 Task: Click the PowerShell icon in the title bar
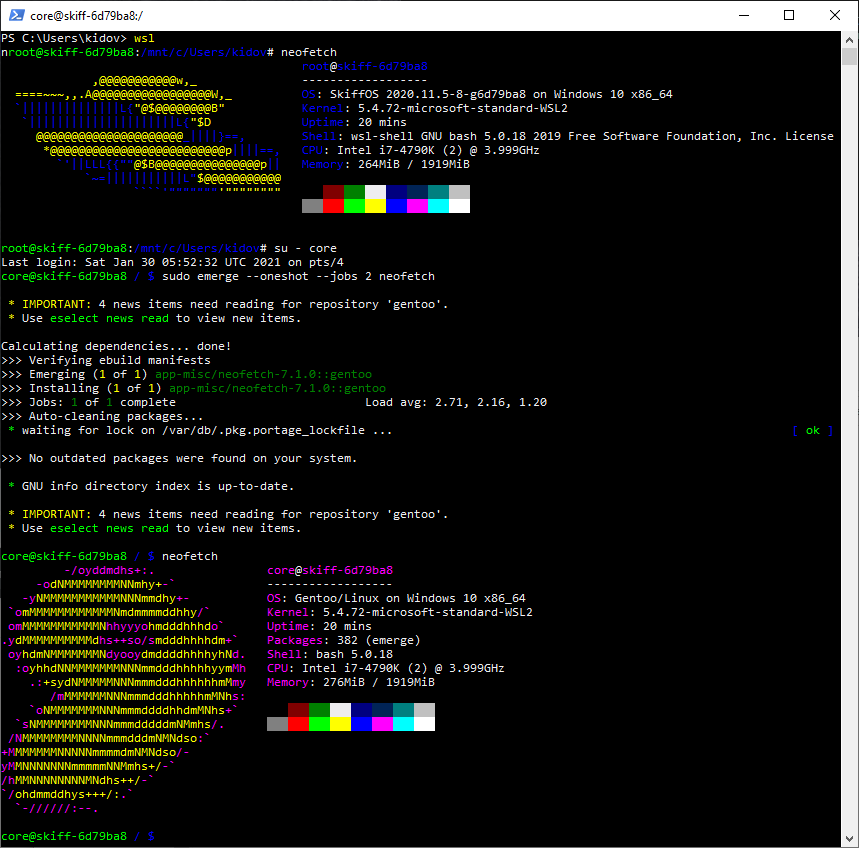point(16,15)
